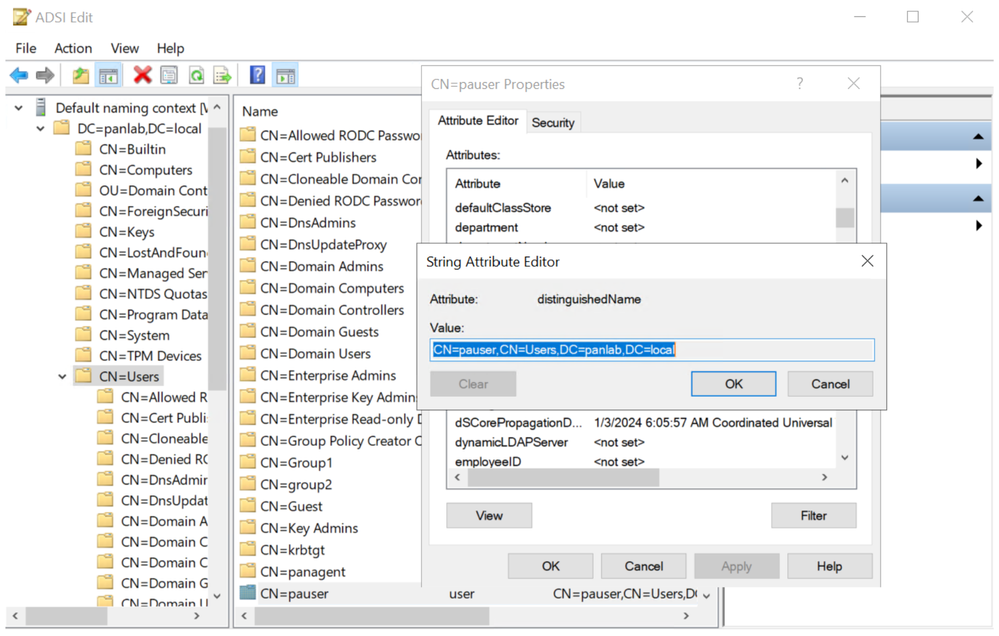Click the red Delete icon in toolbar
The image size is (999, 636).
coord(142,75)
